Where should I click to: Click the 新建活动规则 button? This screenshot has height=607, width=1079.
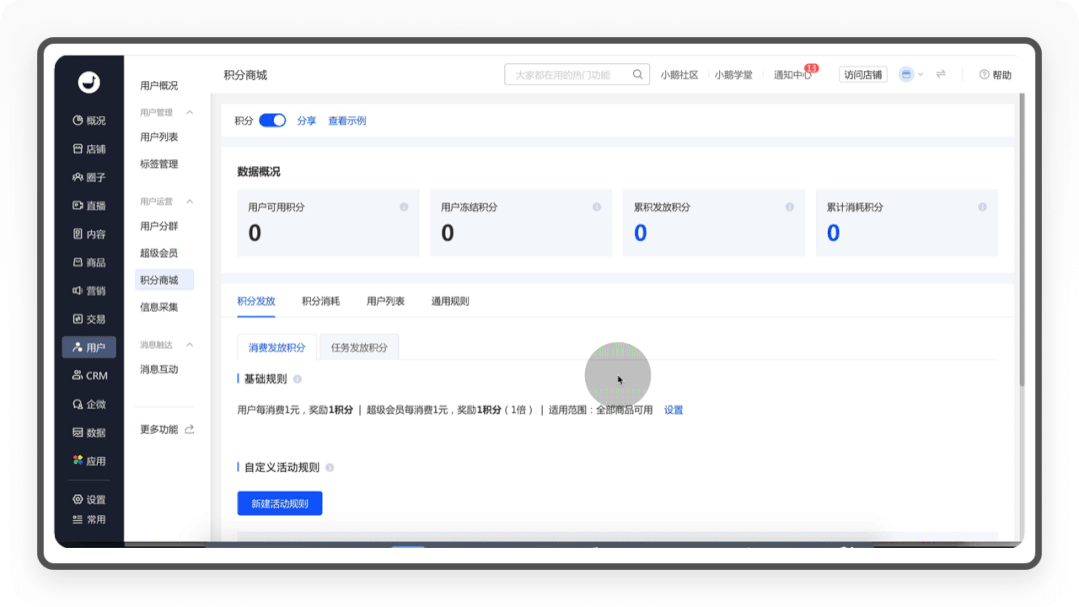[x=279, y=503]
